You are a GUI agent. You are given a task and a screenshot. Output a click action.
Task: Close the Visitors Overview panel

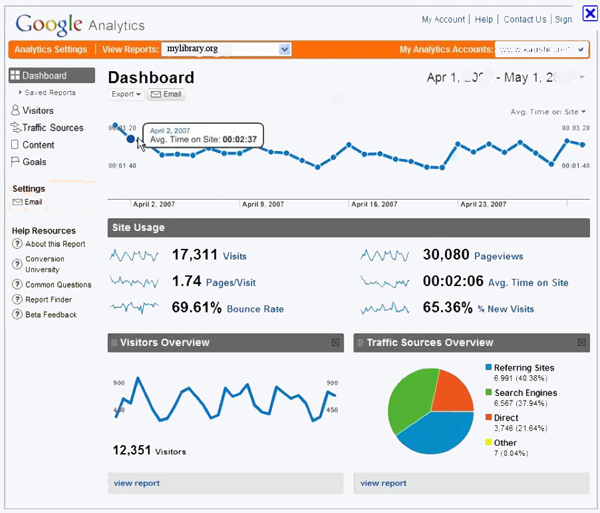coord(335,343)
